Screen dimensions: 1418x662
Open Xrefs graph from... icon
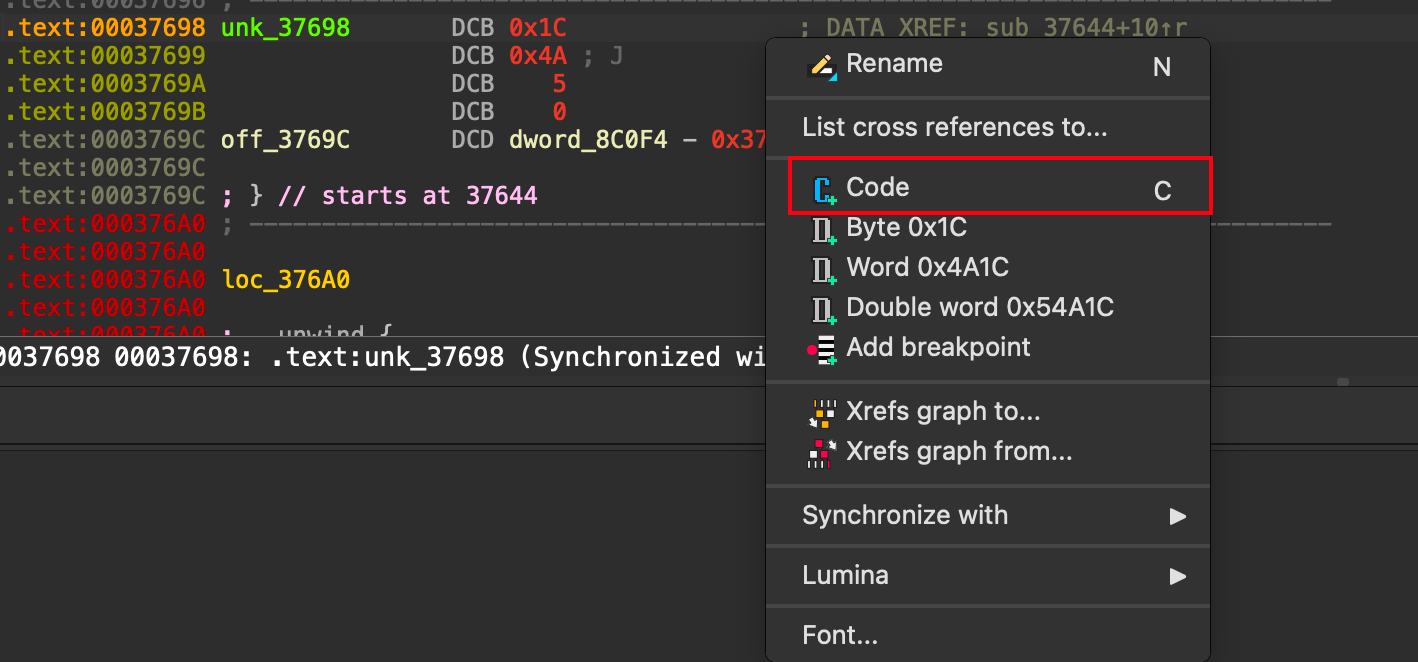tap(823, 453)
